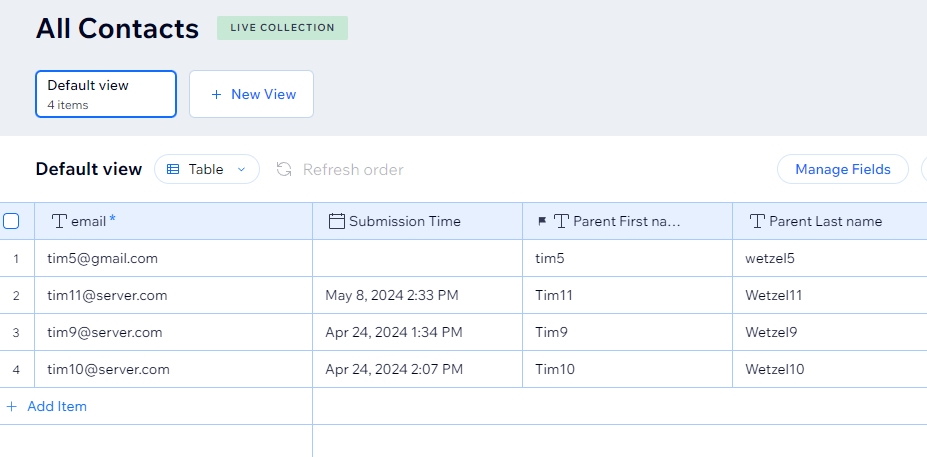Open Manage Fields
The image size is (927, 457).
[x=842, y=170]
